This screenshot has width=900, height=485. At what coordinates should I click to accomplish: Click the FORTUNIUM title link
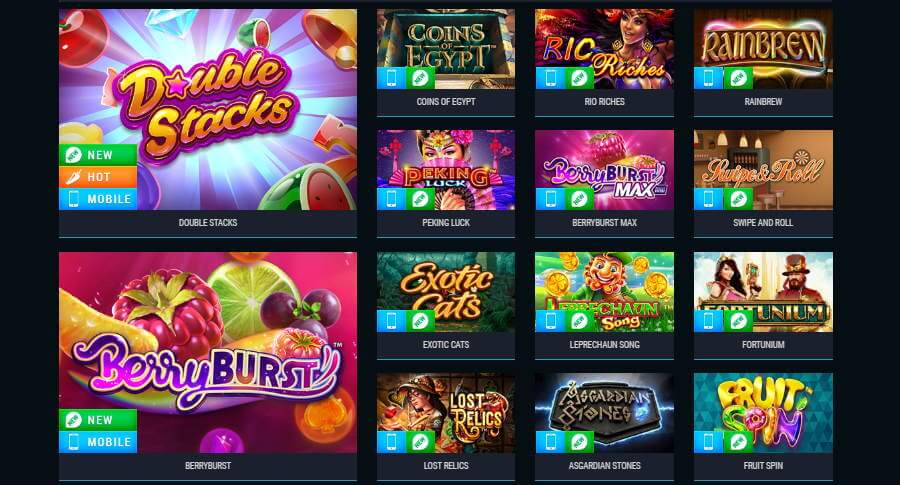pos(763,344)
